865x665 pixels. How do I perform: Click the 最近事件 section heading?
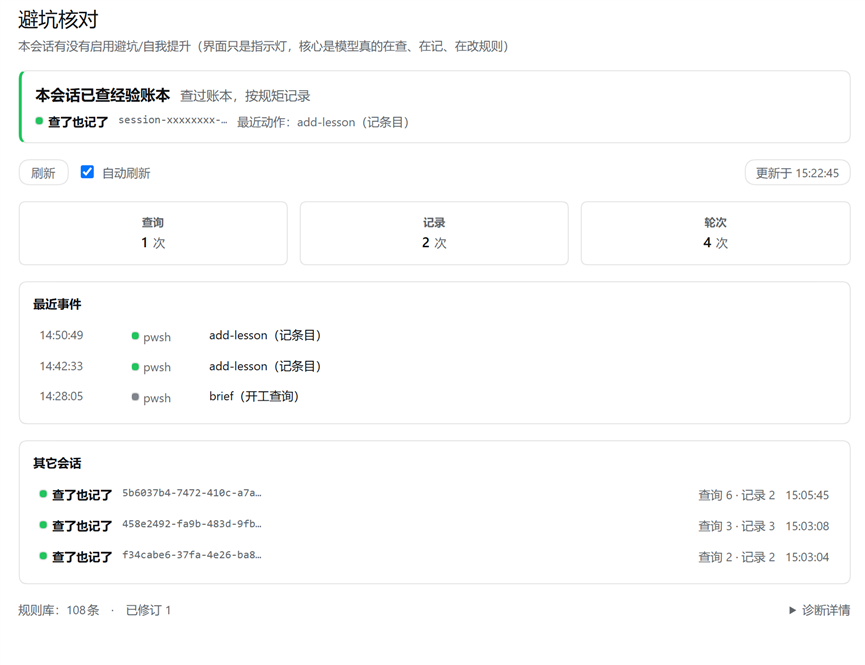pyautogui.click(x=57, y=304)
